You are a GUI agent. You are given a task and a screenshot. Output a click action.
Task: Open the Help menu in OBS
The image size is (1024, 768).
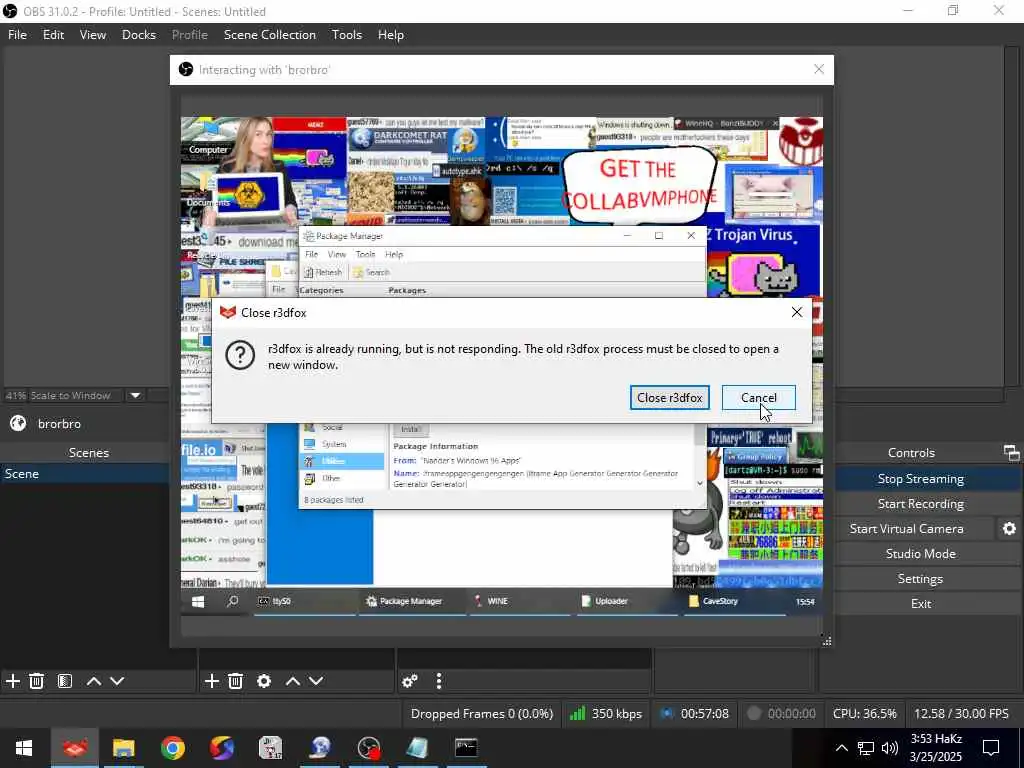click(391, 35)
